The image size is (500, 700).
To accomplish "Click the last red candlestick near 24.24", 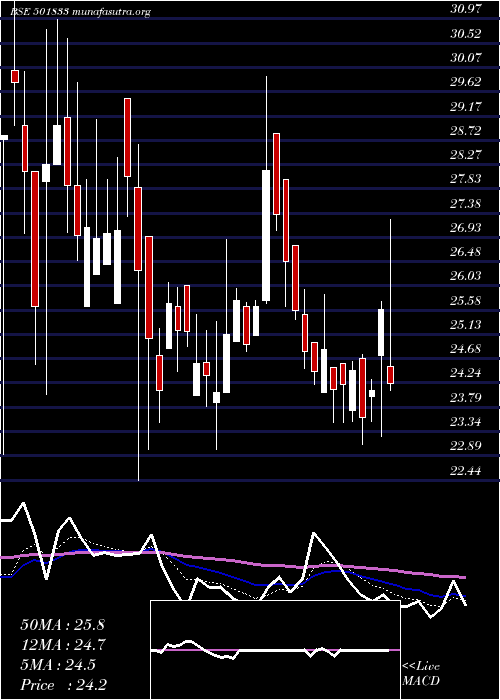I will coord(391,375).
